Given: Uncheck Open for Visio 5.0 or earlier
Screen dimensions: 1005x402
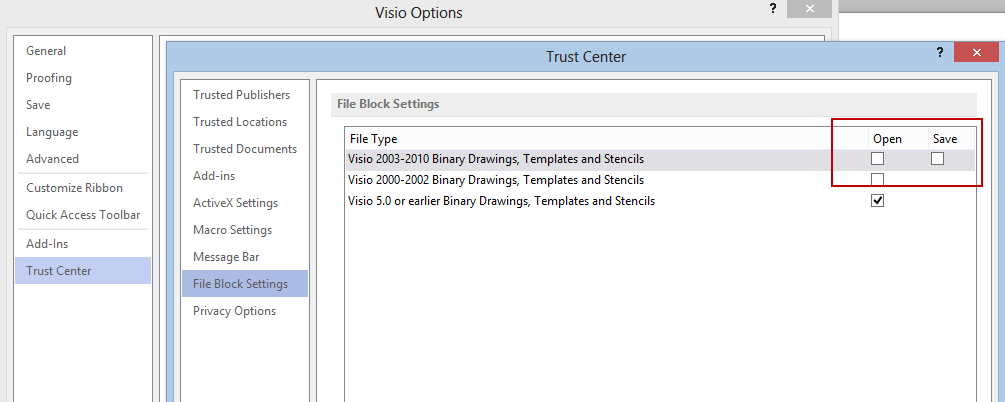Looking at the screenshot, I should pyautogui.click(x=877, y=201).
